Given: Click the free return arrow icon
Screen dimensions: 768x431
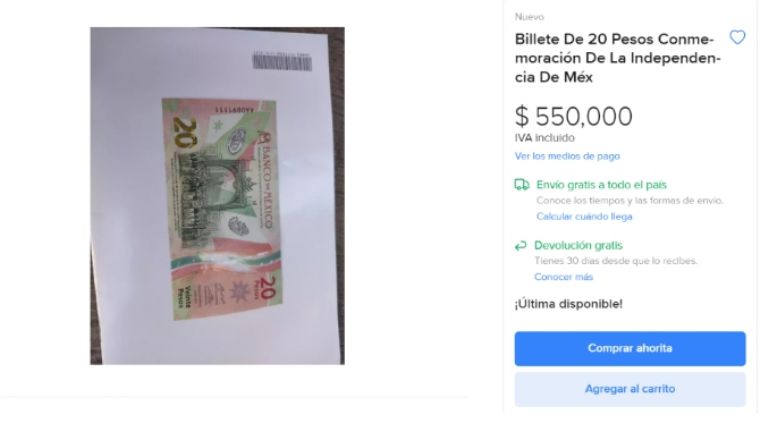Looking at the screenshot, I should [x=520, y=245].
